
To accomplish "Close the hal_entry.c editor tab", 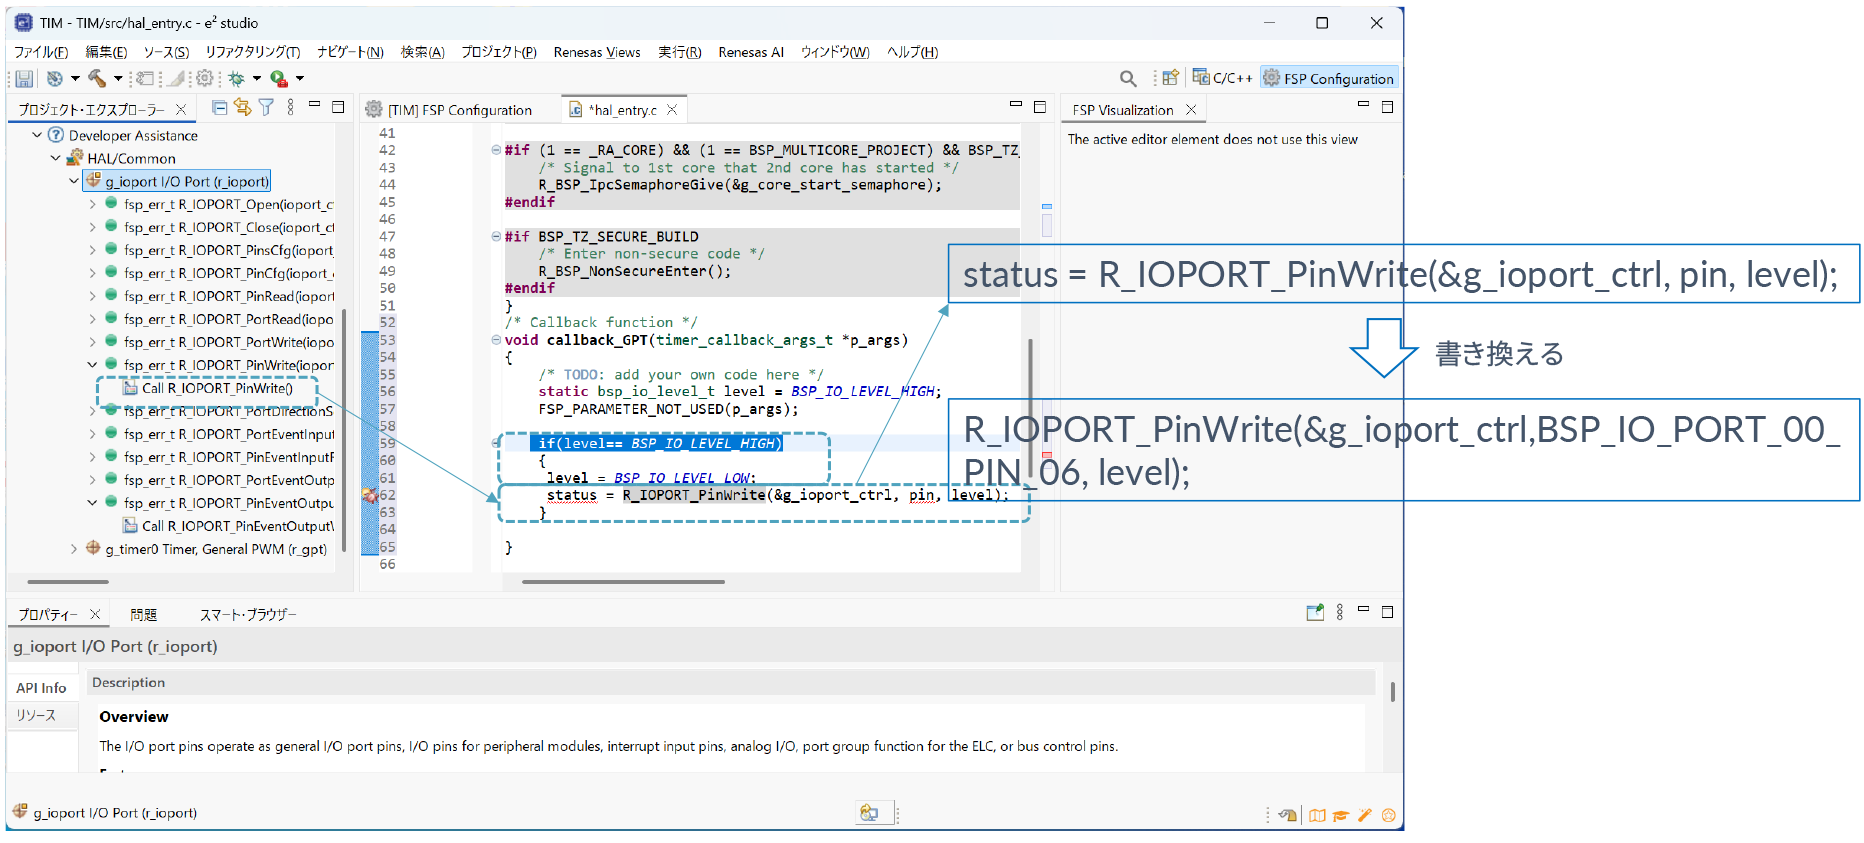I will pos(672,110).
